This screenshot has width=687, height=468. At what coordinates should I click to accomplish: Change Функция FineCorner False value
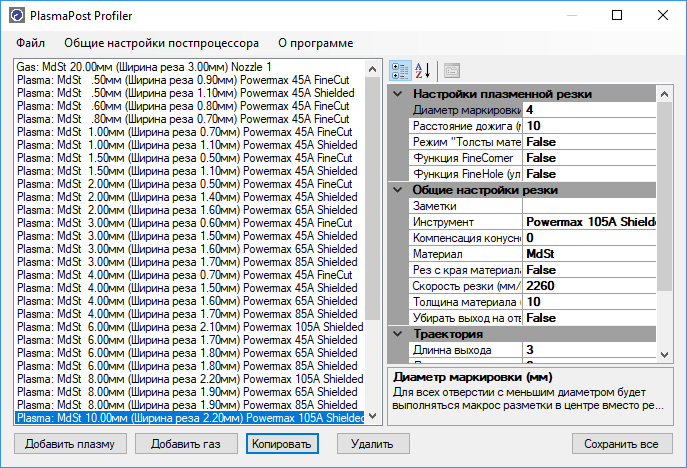coord(589,158)
